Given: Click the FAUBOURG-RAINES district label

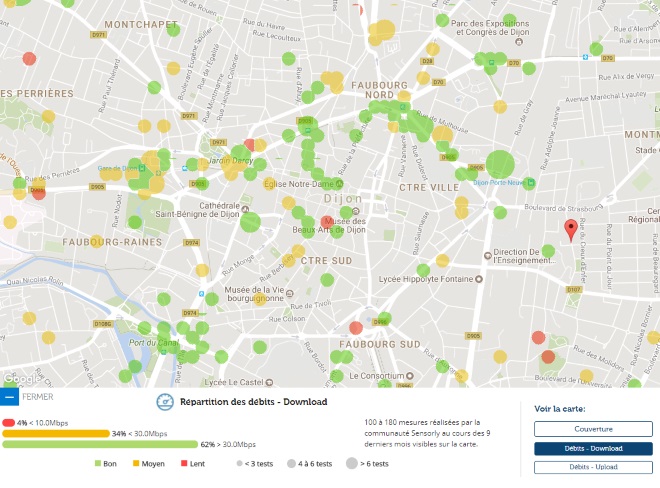Looking at the screenshot, I should 112,242.
